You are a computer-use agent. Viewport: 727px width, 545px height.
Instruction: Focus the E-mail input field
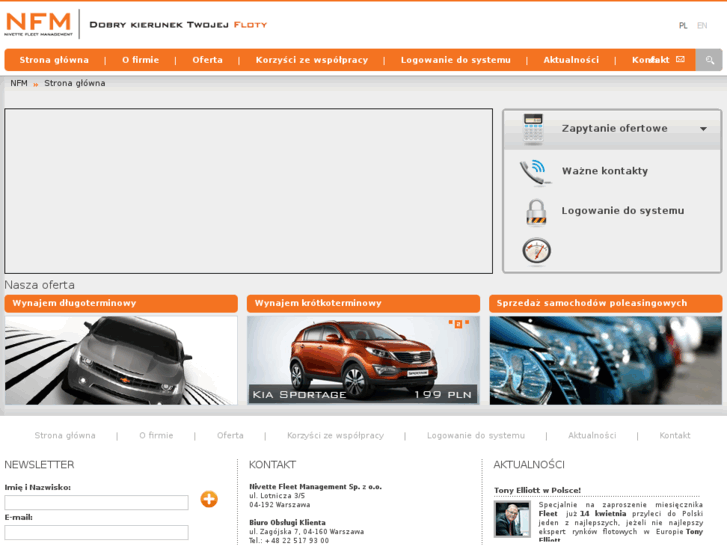[x=96, y=532]
